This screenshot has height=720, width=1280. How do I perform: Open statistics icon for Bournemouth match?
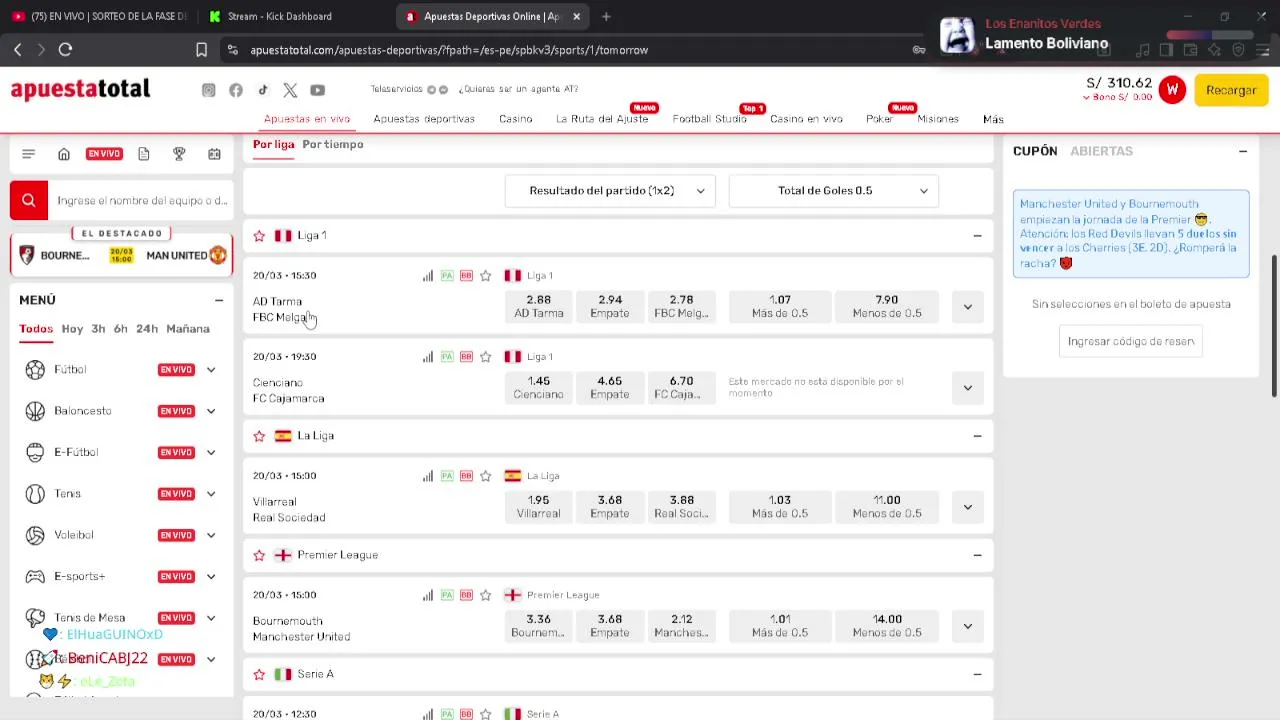(x=428, y=595)
